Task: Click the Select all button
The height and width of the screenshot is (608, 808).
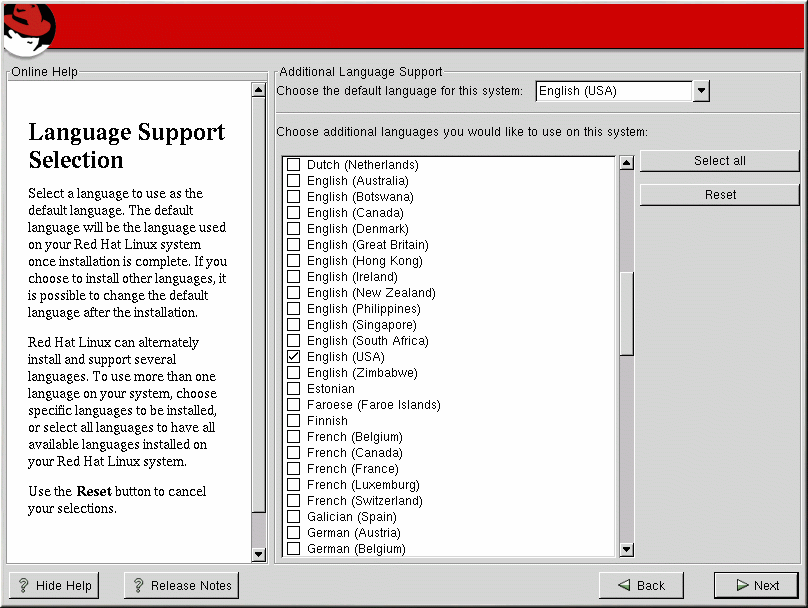Action: click(719, 161)
